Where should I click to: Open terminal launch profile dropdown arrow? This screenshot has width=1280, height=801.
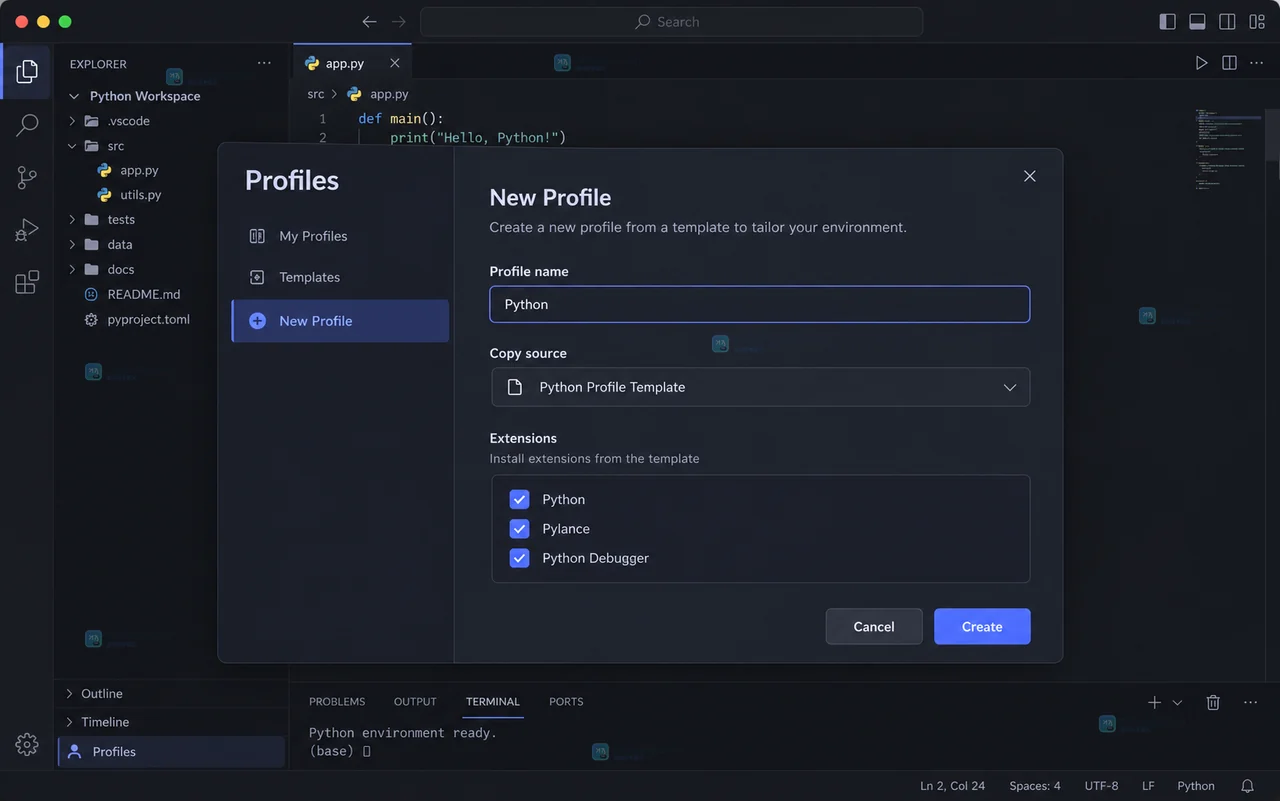[x=1177, y=702]
